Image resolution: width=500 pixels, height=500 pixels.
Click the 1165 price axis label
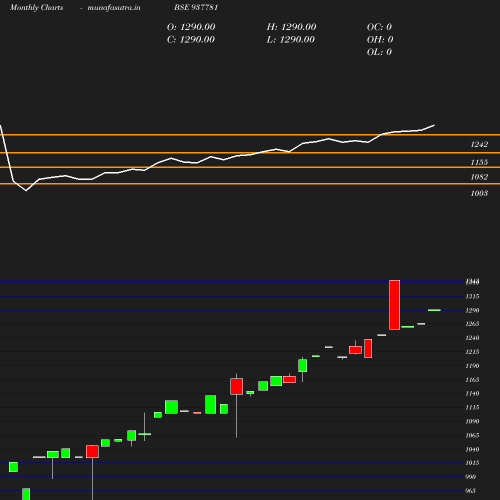pyautogui.click(x=472, y=380)
